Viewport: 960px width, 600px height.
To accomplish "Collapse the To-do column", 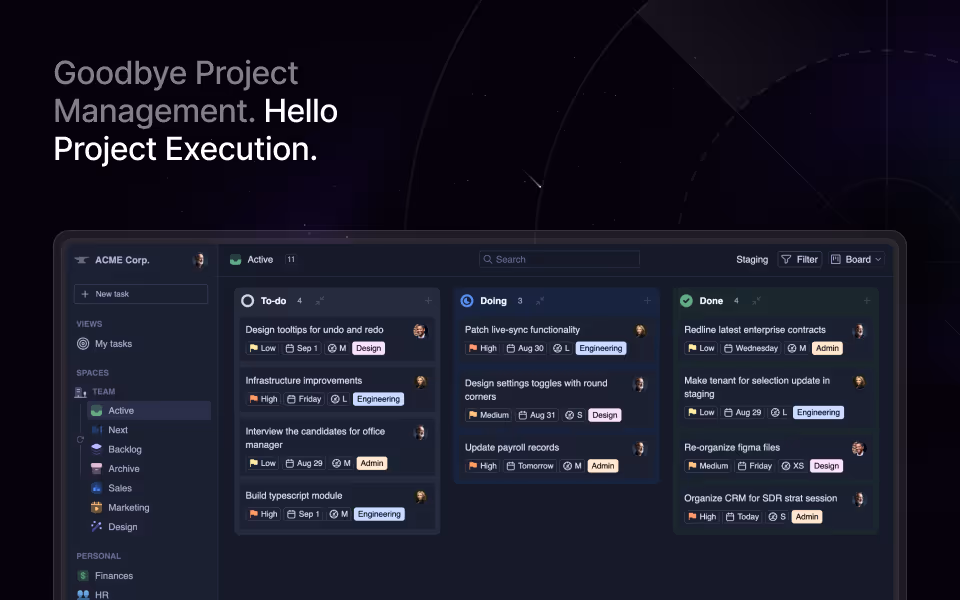I will point(320,301).
